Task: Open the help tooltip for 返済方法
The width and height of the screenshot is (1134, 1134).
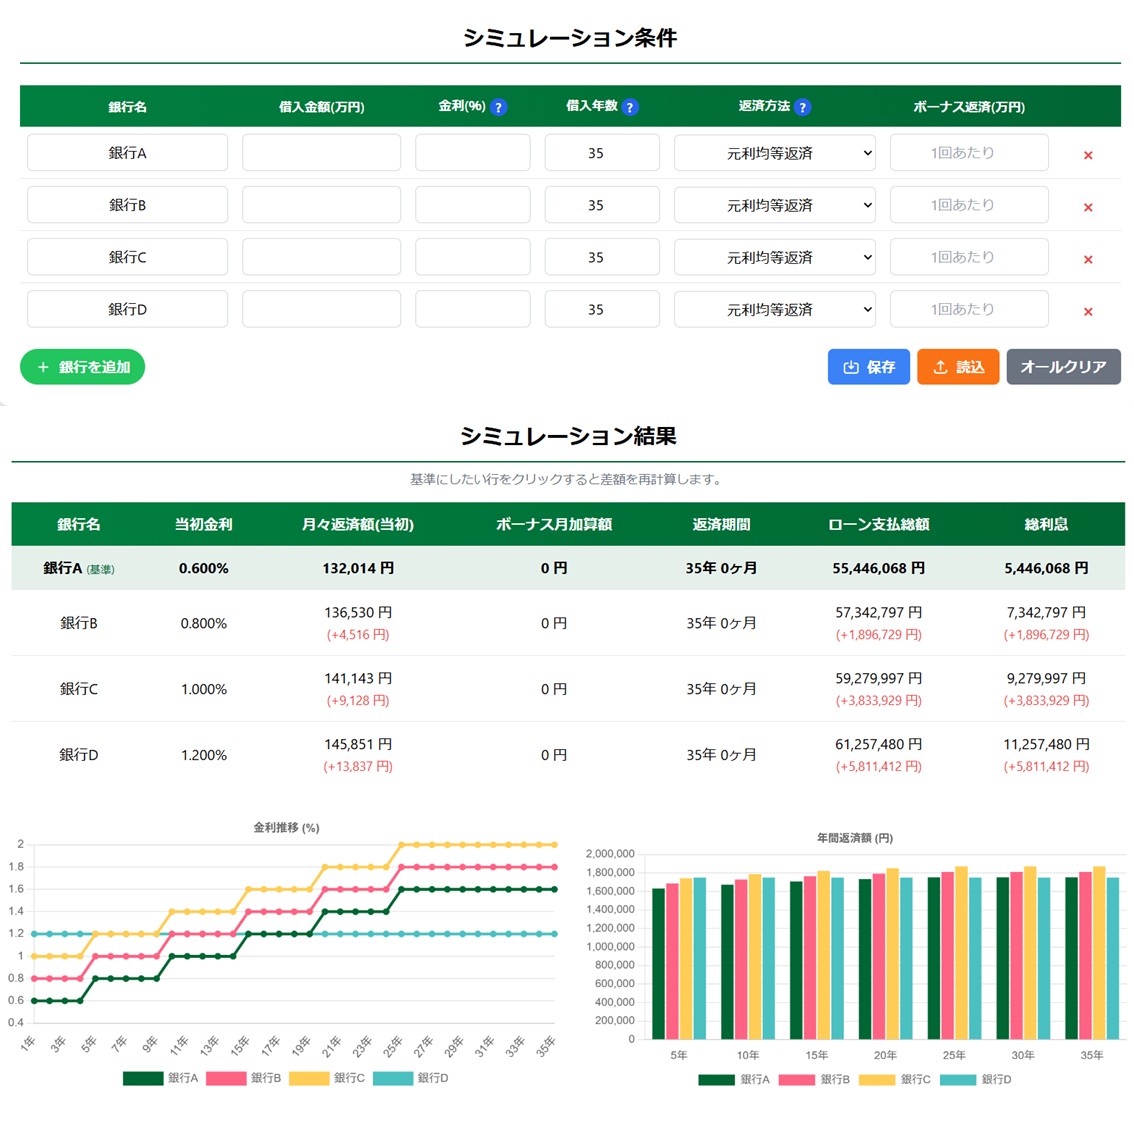Action: tap(802, 107)
